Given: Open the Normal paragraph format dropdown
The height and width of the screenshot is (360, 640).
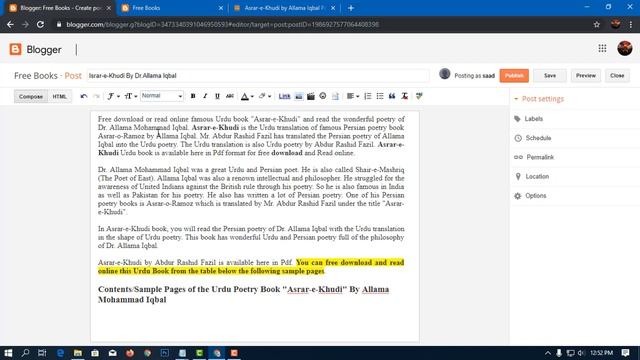Looking at the screenshot, I should tap(162, 96).
